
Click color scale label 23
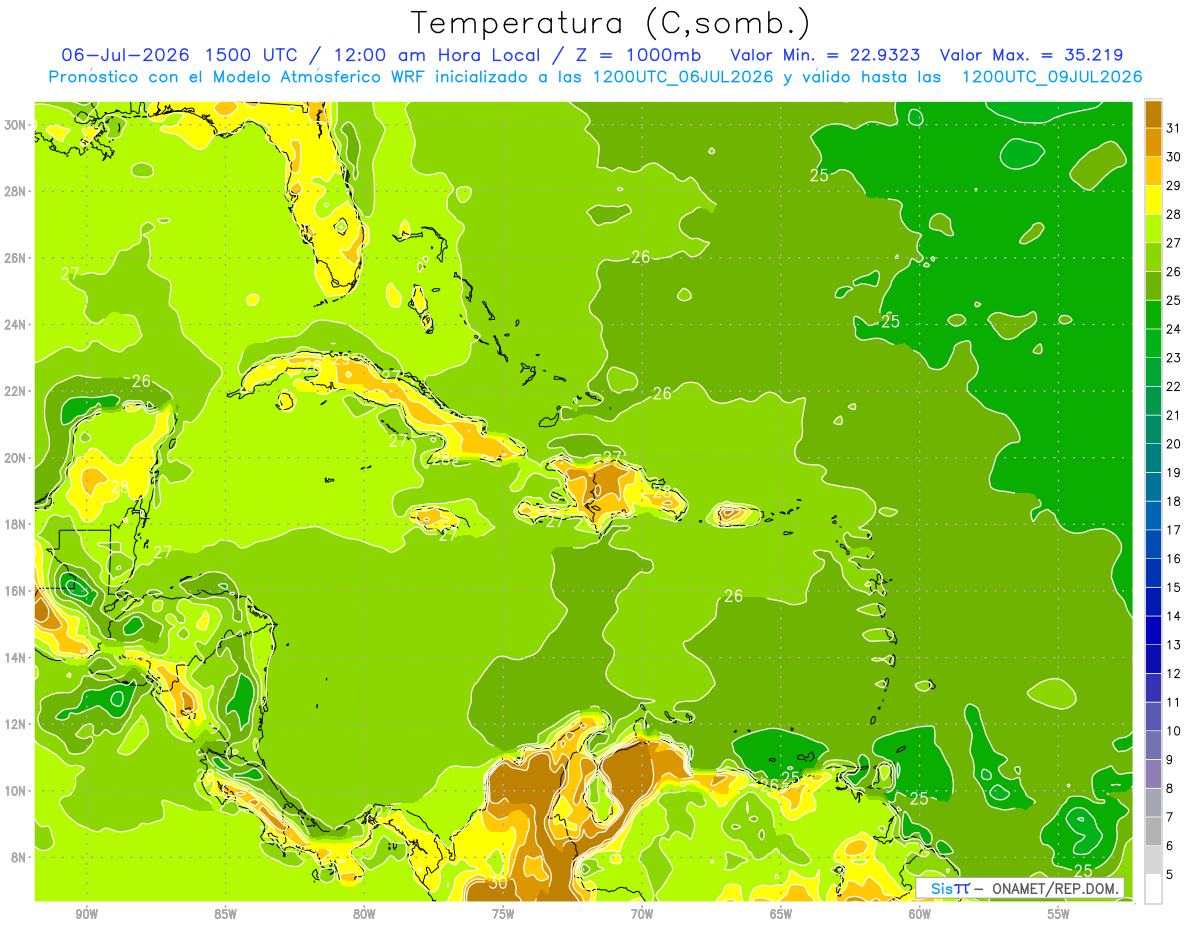pyautogui.click(x=1174, y=358)
